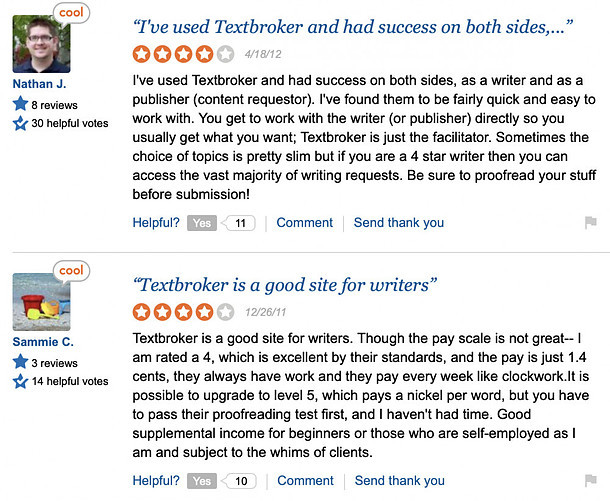Open Nathan J.'s profile name link
The image size is (610, 501).
pos(39,84)
